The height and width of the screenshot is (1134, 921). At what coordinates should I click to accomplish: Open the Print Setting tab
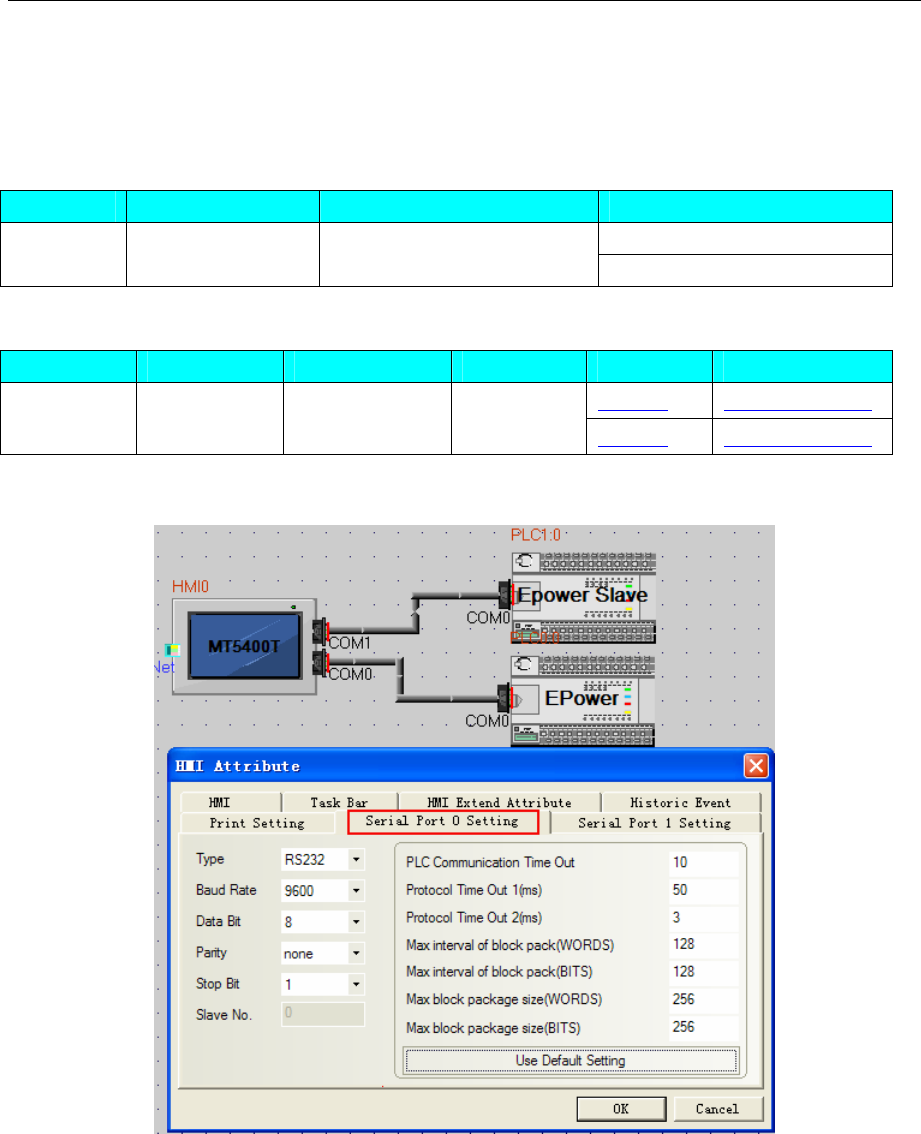point(257,823)
